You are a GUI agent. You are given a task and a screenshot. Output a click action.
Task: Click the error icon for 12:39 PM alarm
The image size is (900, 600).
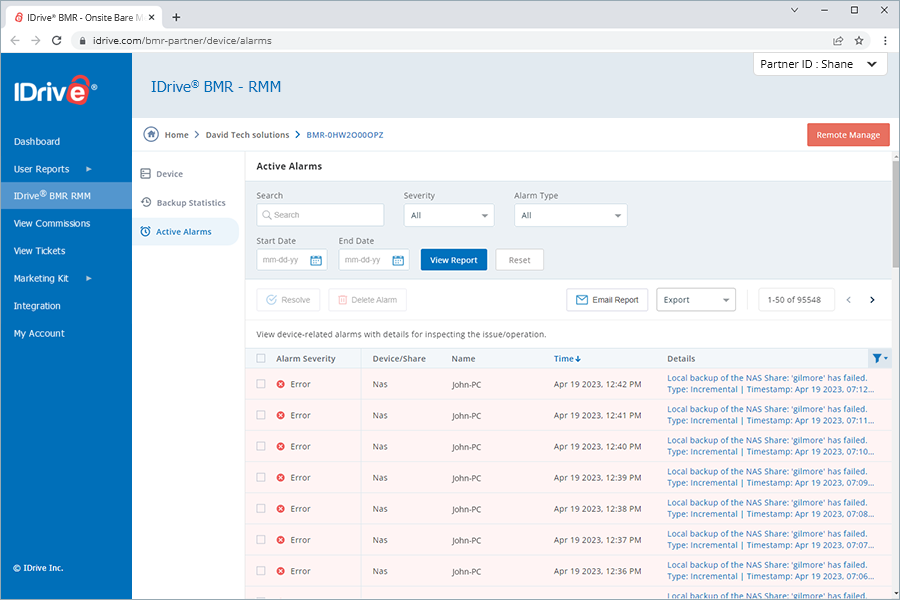click(281, 477)
